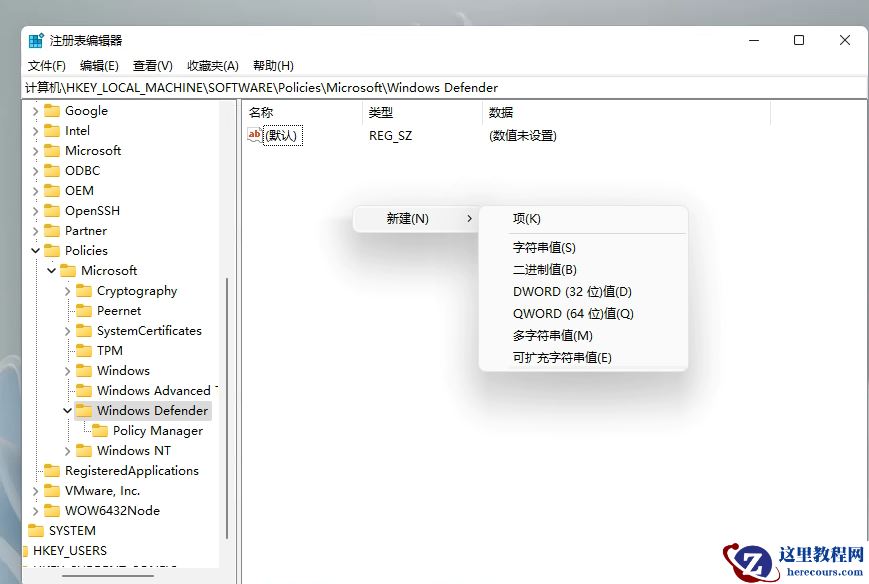Collapse the Windows Defender key
Image resolution: width=869 pixels, height=584 pixels.
coord(68,410)
